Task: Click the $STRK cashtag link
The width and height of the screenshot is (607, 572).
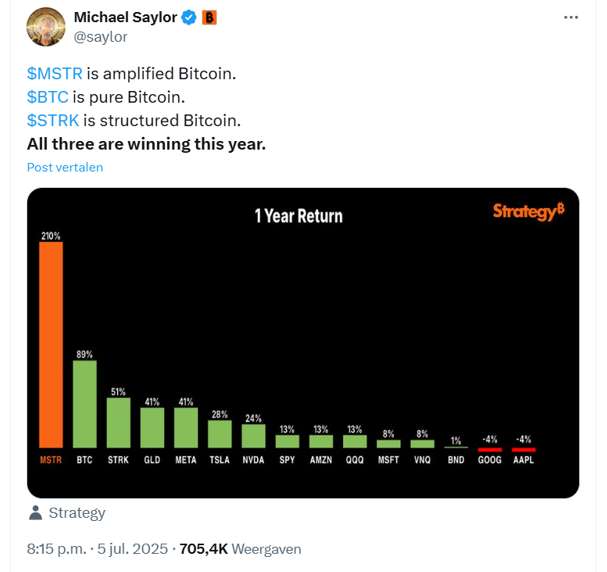Action: [x=53, y=120]
